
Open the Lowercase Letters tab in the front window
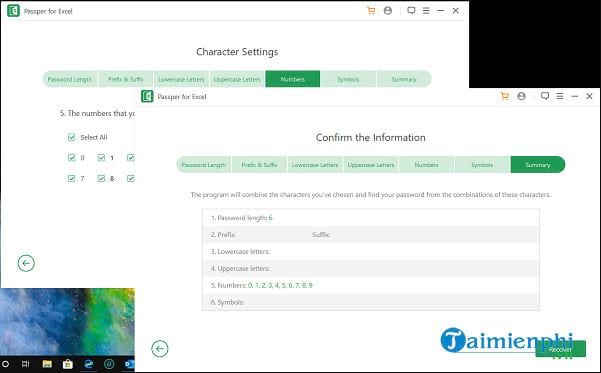point(315,165)
